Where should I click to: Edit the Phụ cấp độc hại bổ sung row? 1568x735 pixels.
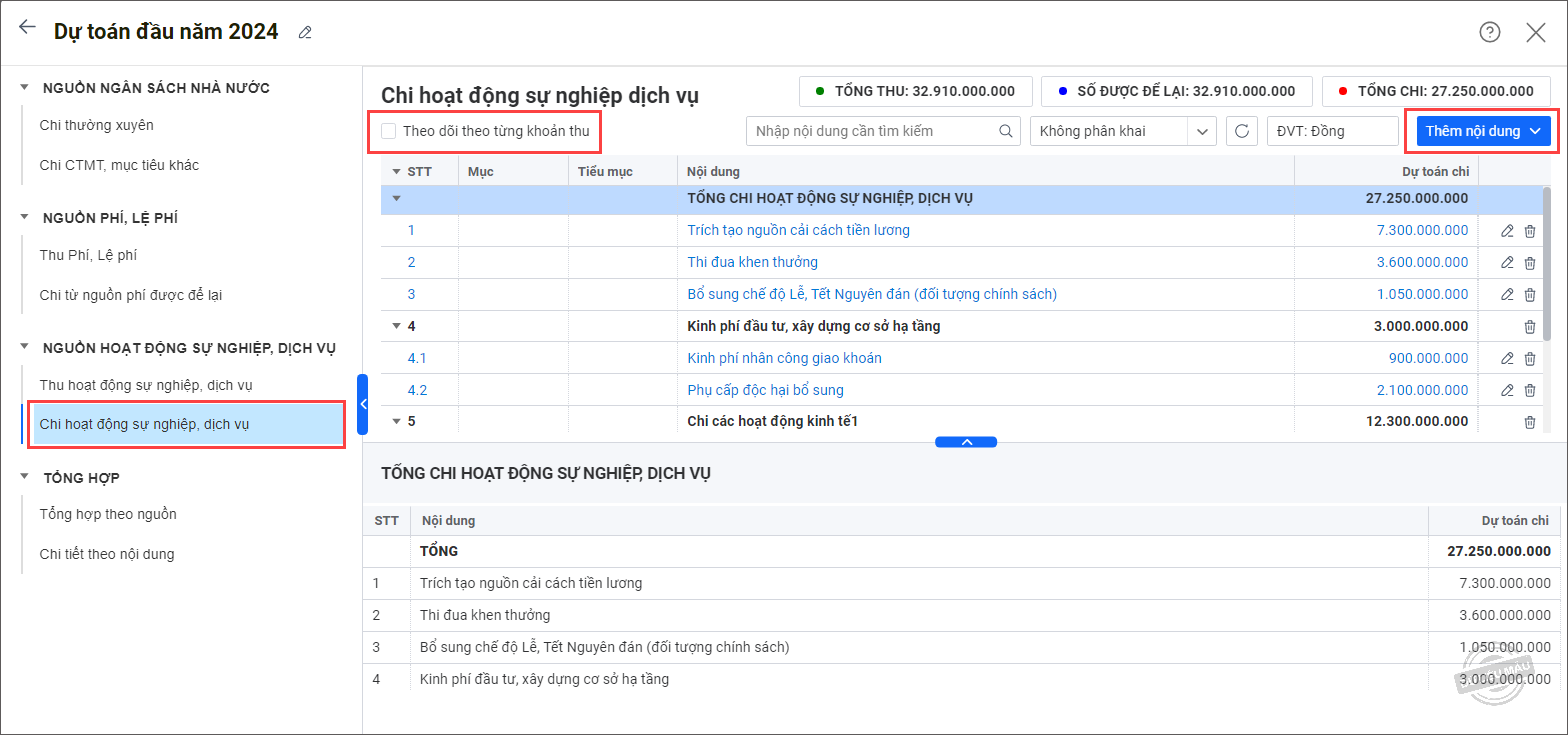point(1507,390)
